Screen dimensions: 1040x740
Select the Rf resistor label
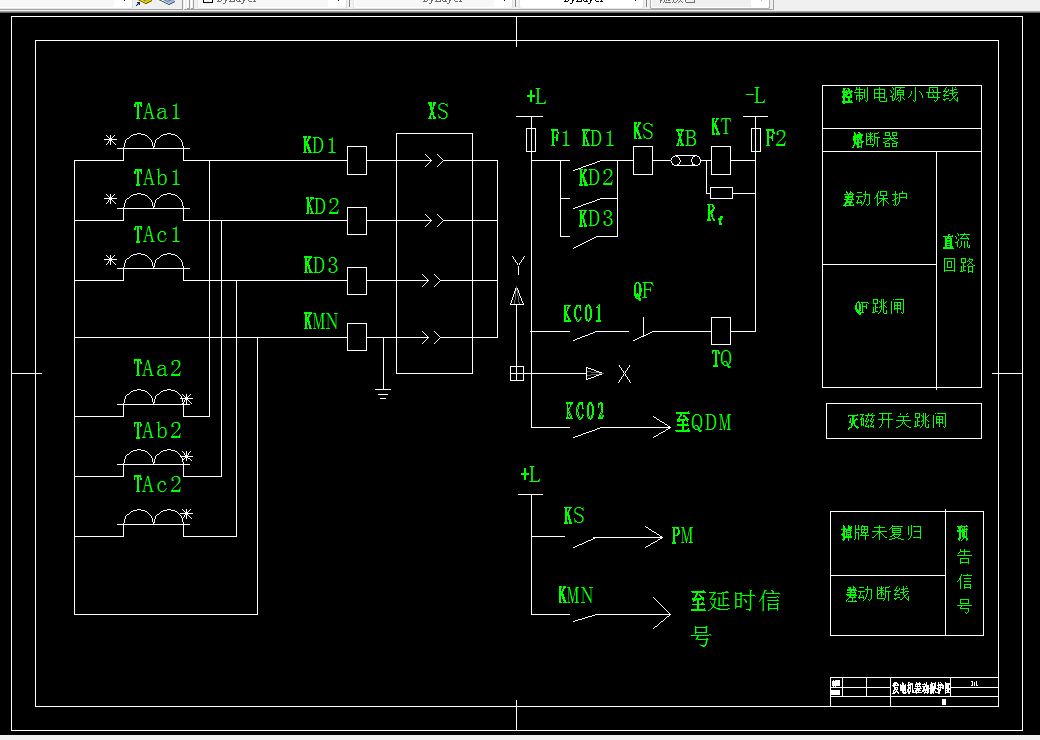point(714,215)
